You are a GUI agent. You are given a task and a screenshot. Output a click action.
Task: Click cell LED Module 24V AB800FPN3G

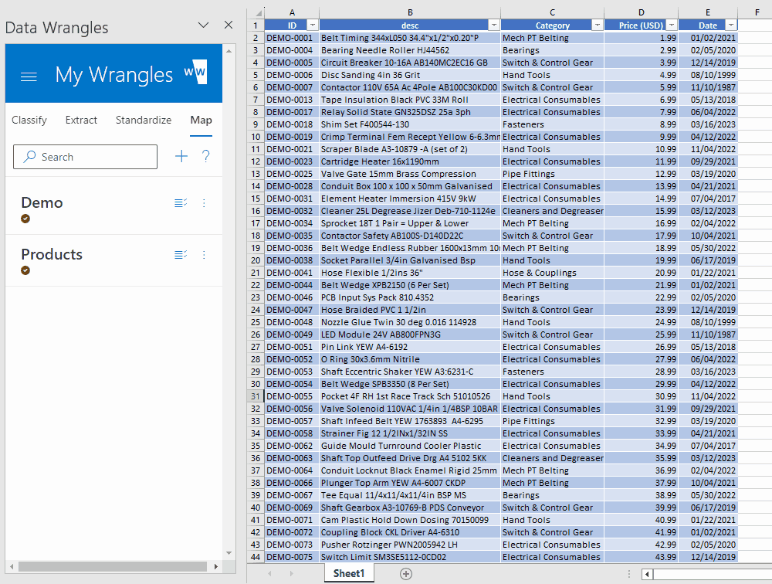point(410,334)
